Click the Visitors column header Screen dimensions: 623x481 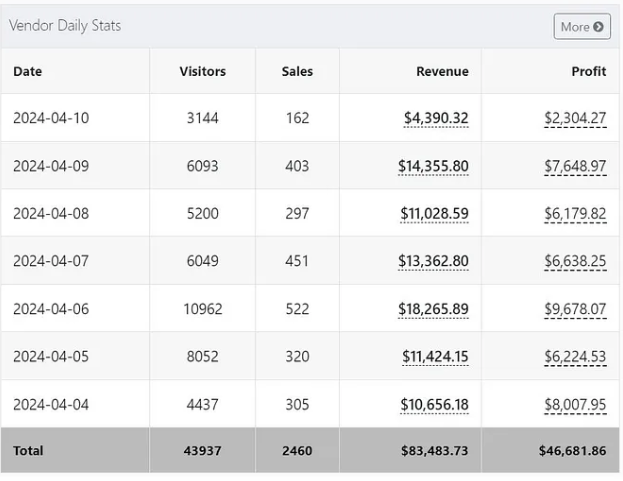tap(202, 72)
